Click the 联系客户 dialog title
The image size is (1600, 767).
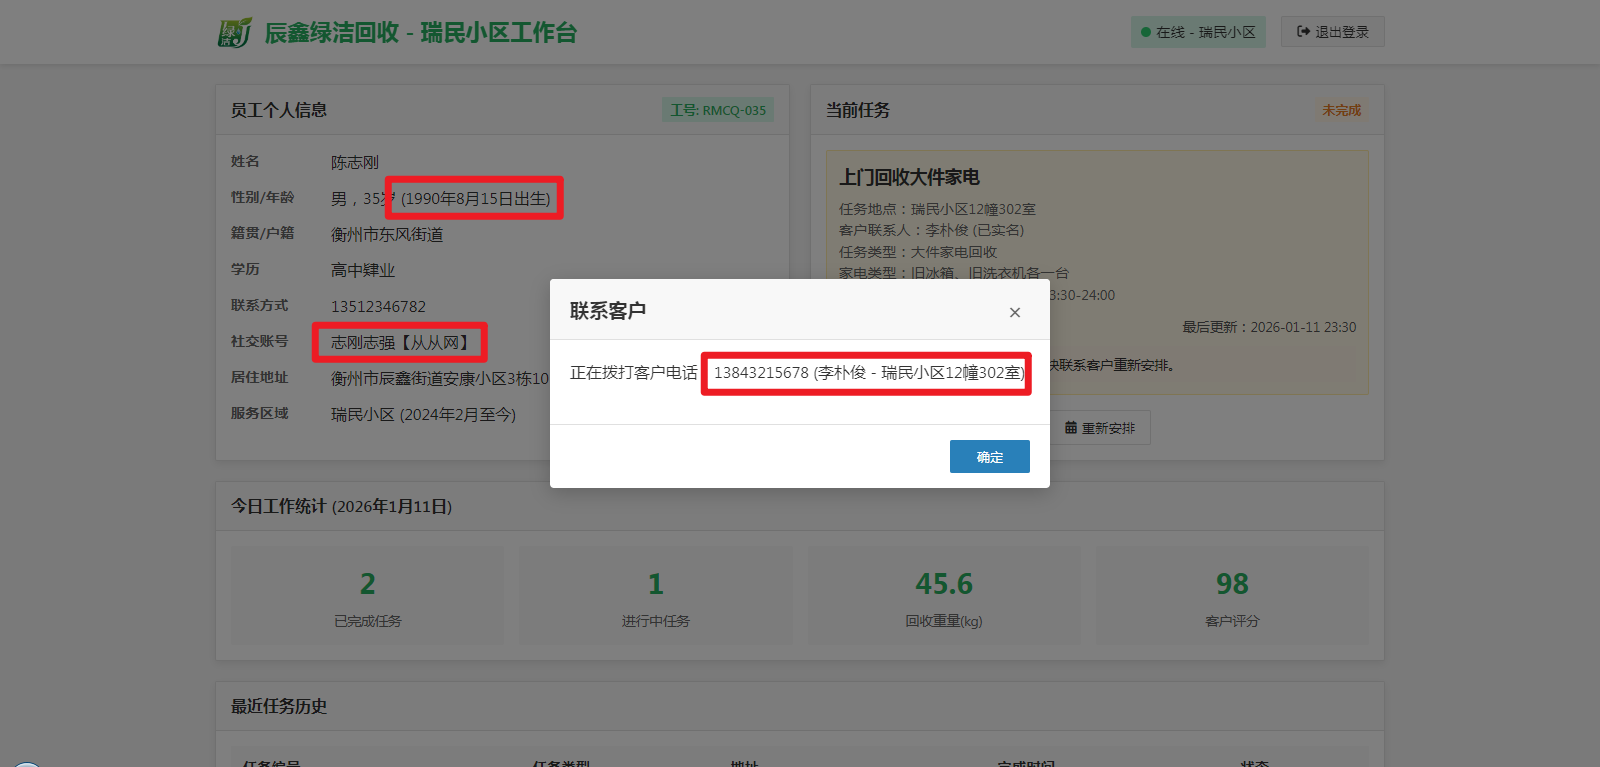608,310
